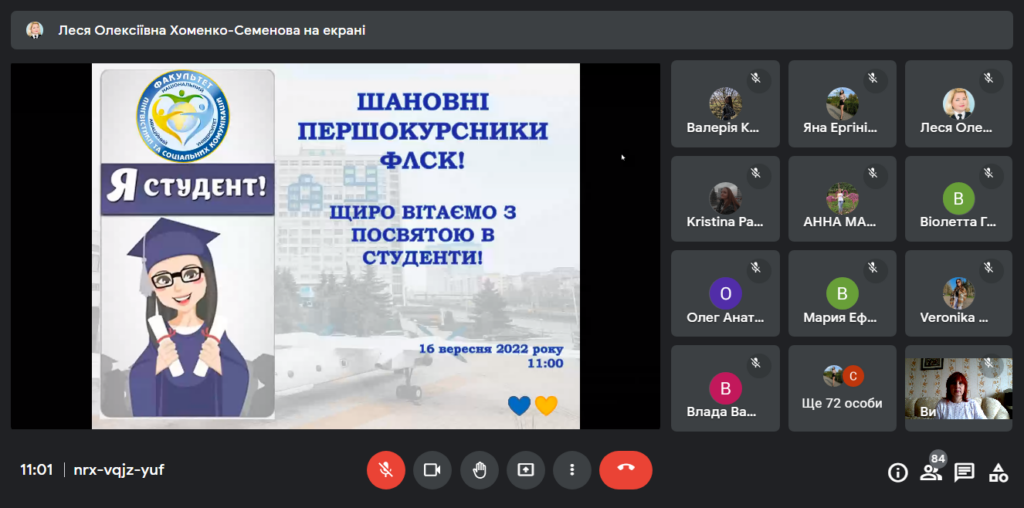
Task: Click the muted mic icon on Мария tile
Action: point(872,268)
